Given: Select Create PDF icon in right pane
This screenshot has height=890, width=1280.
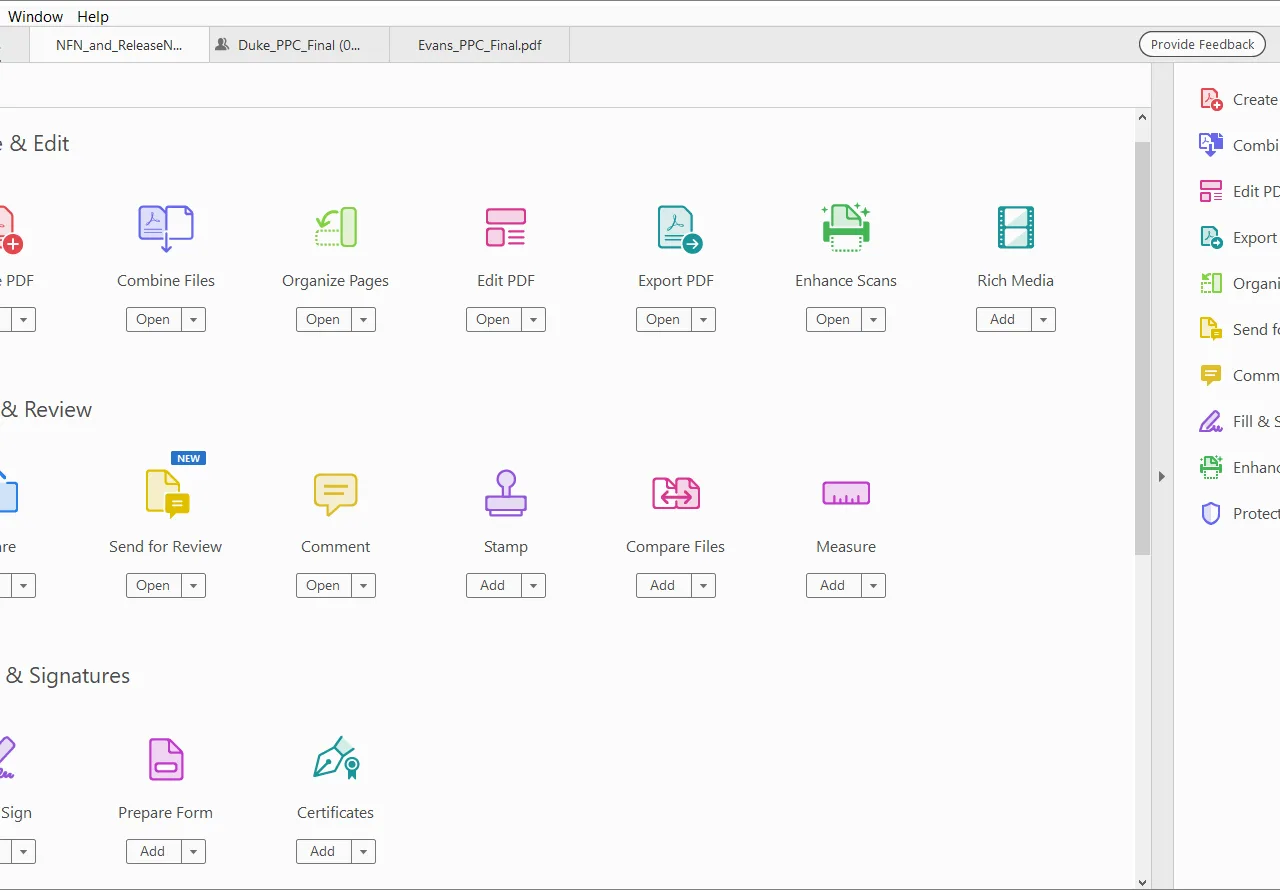Looking at the screenshot, I should pyautogui.click(x=1211, y=99).
